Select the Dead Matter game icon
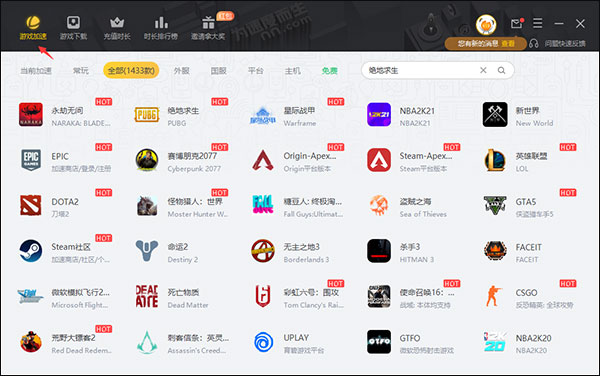 point(147,296)
